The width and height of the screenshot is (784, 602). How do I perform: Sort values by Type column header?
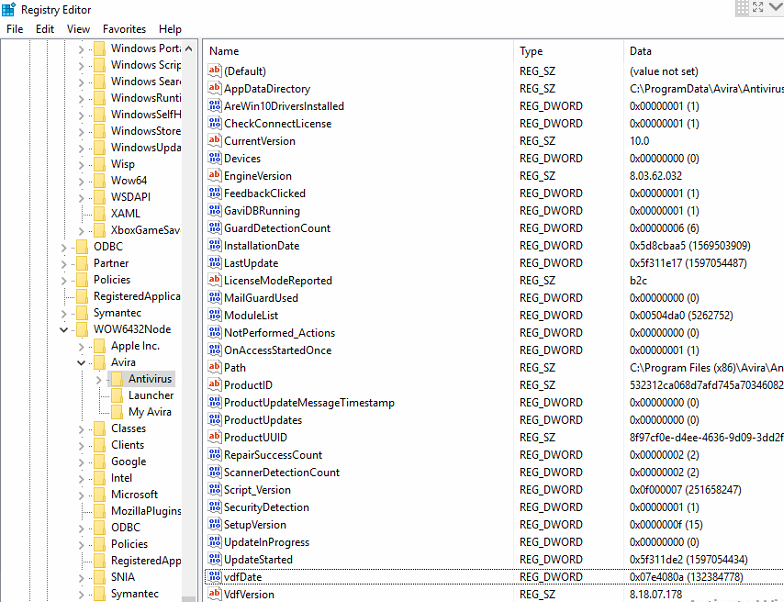[568, 51]
